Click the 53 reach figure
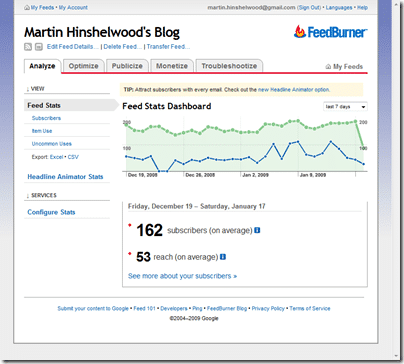Image resolution: width=404 pixels, height=364 pixels. pyautogui.click(x=143, y=257)
